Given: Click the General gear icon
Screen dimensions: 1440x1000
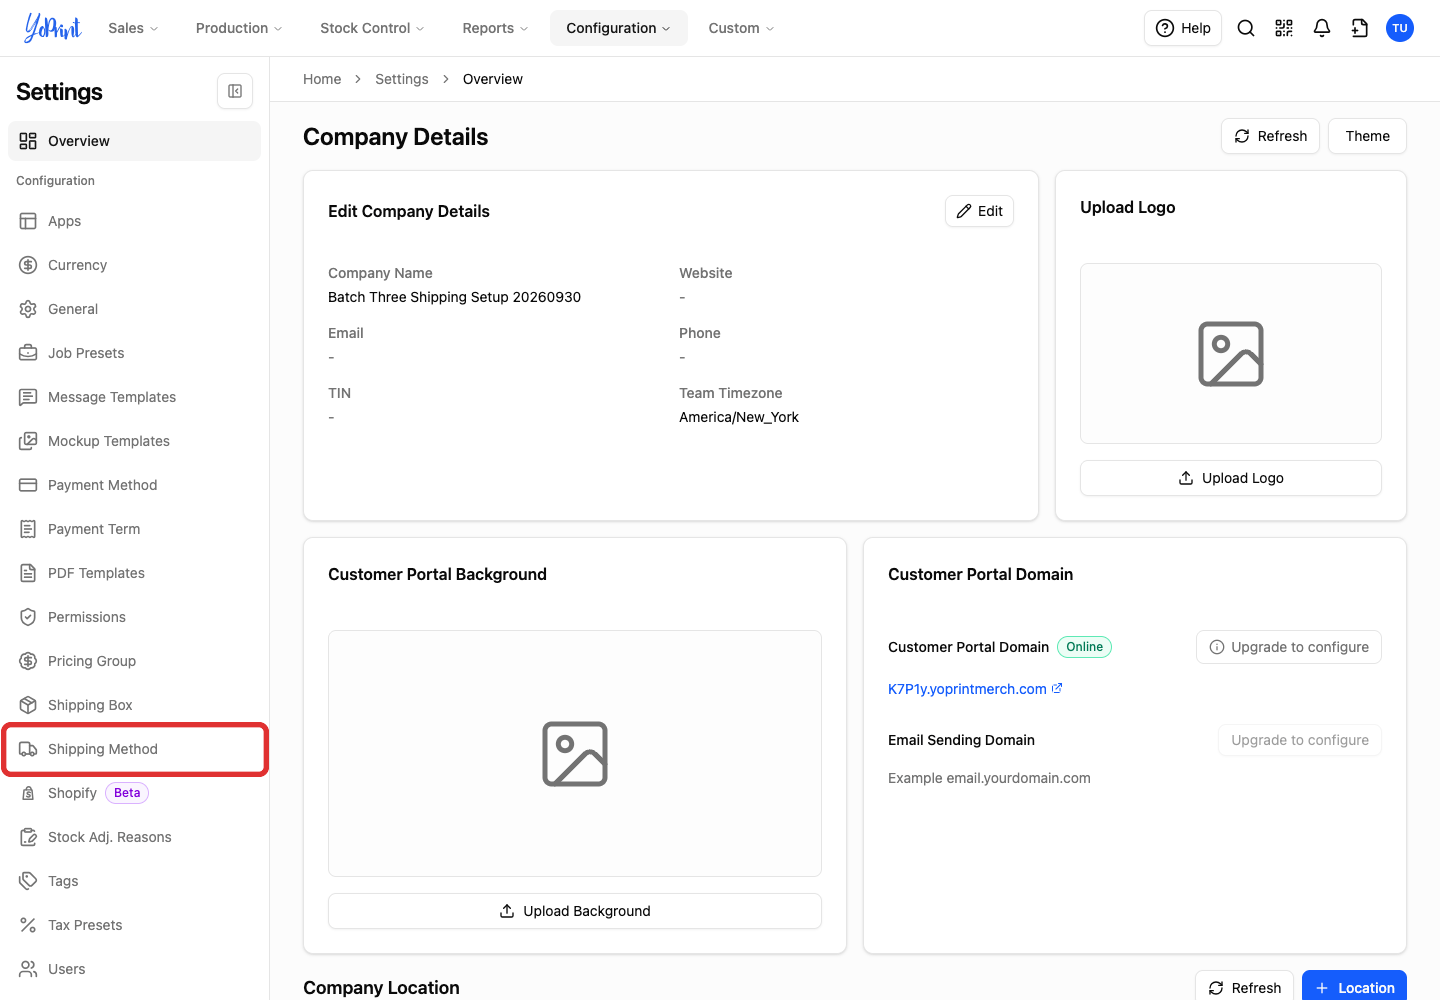Looking at the screenshot, I should pos(28,309).
